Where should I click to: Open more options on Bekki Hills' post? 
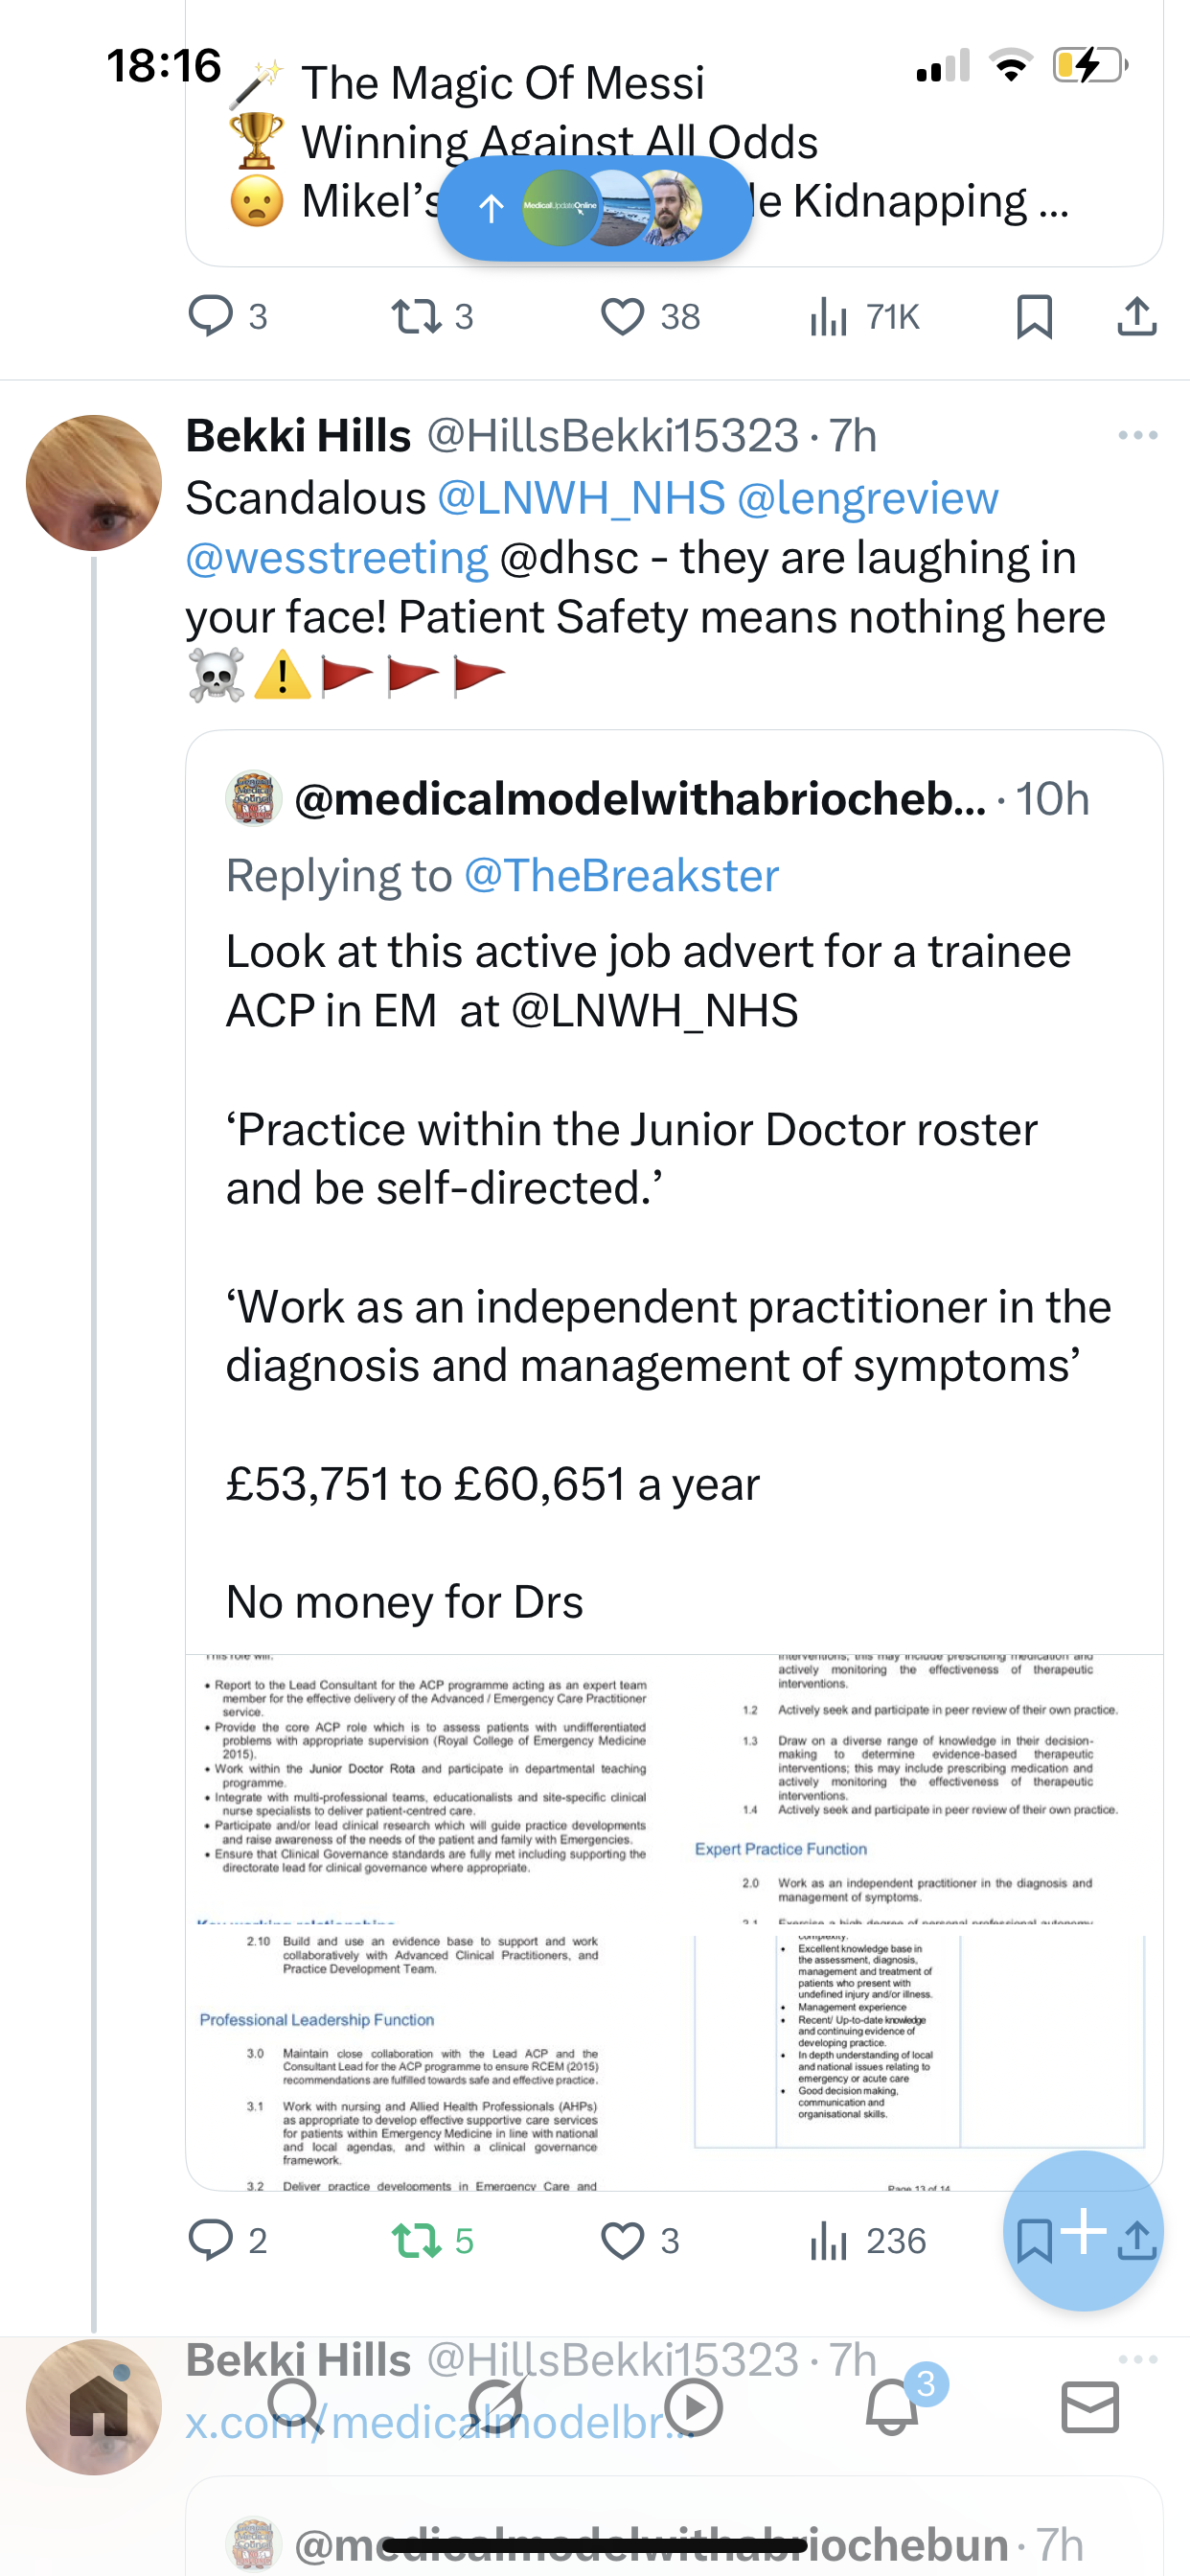tap(1138, 435)
